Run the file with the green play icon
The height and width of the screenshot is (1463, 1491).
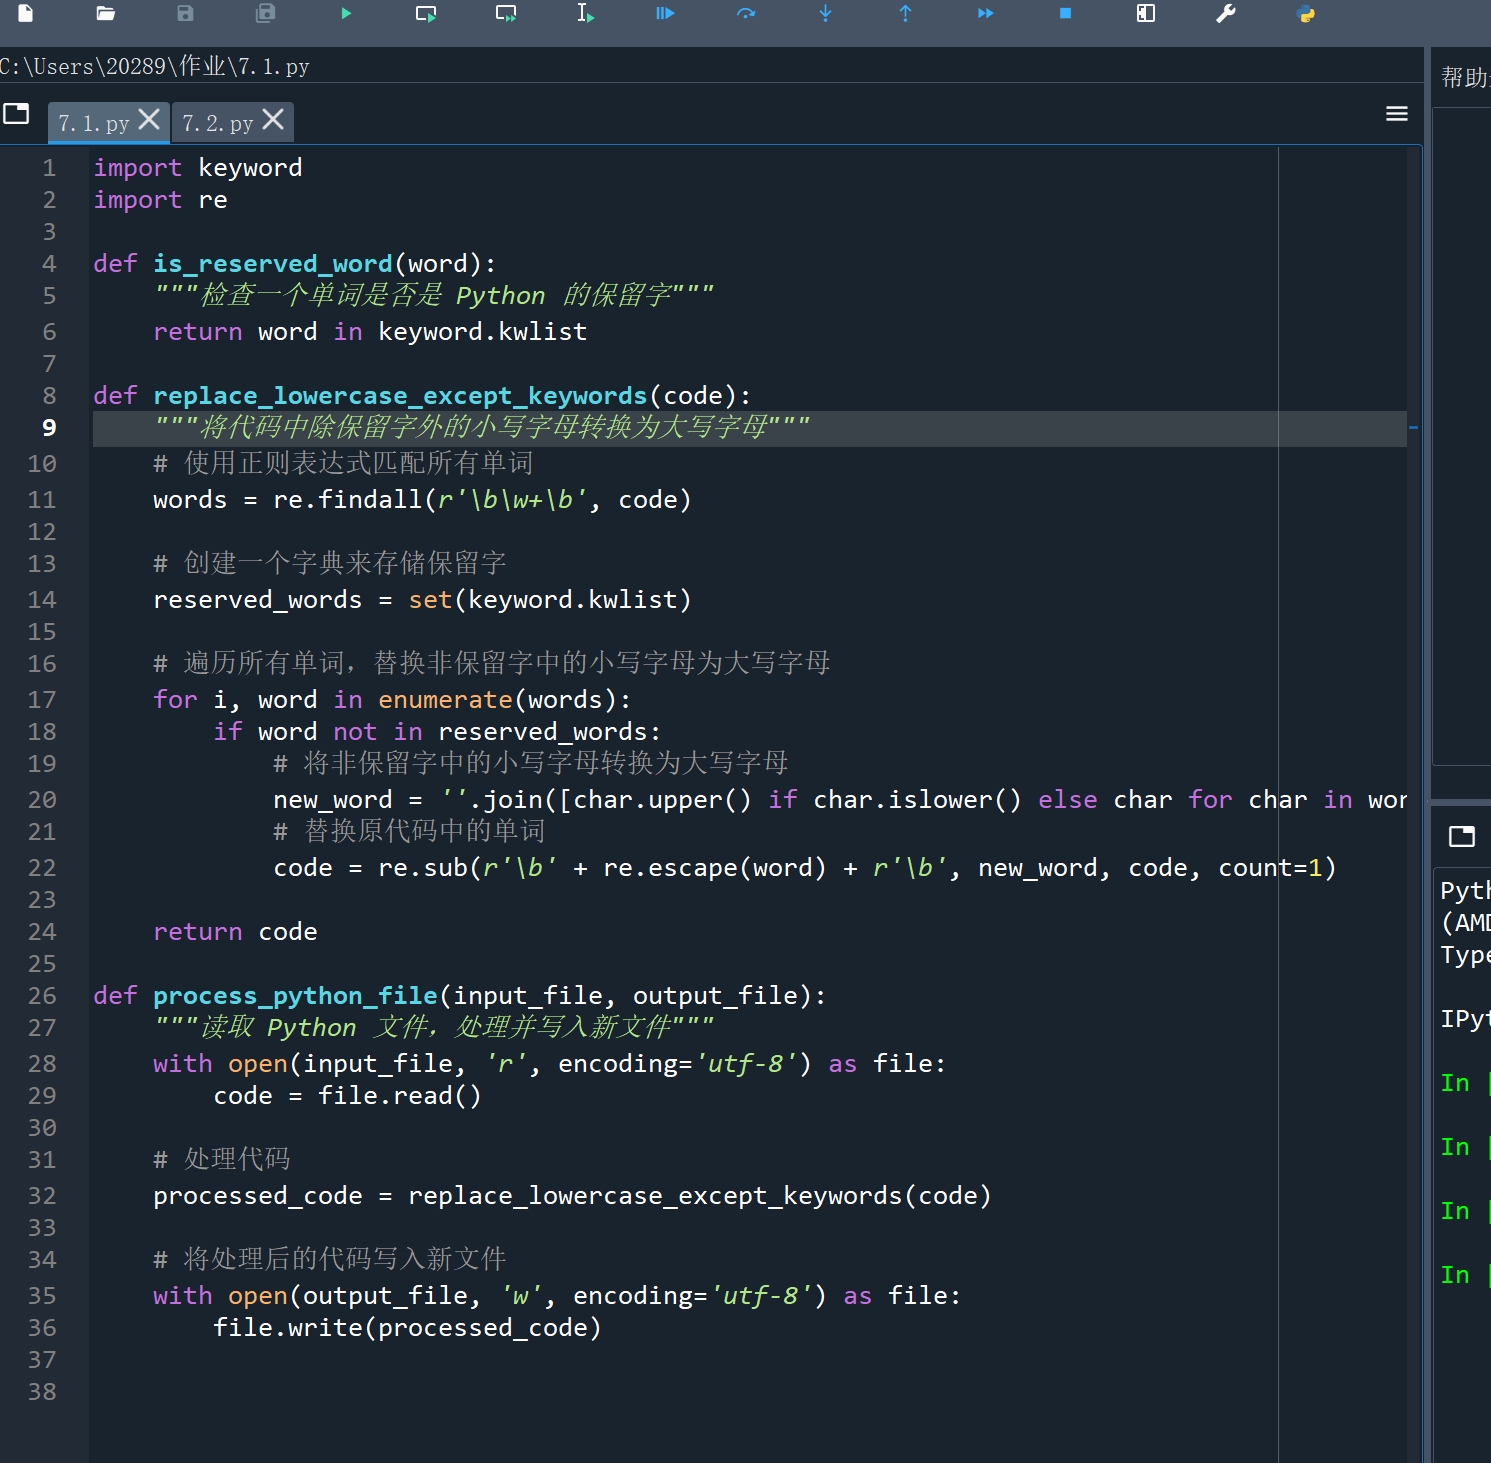346,13
